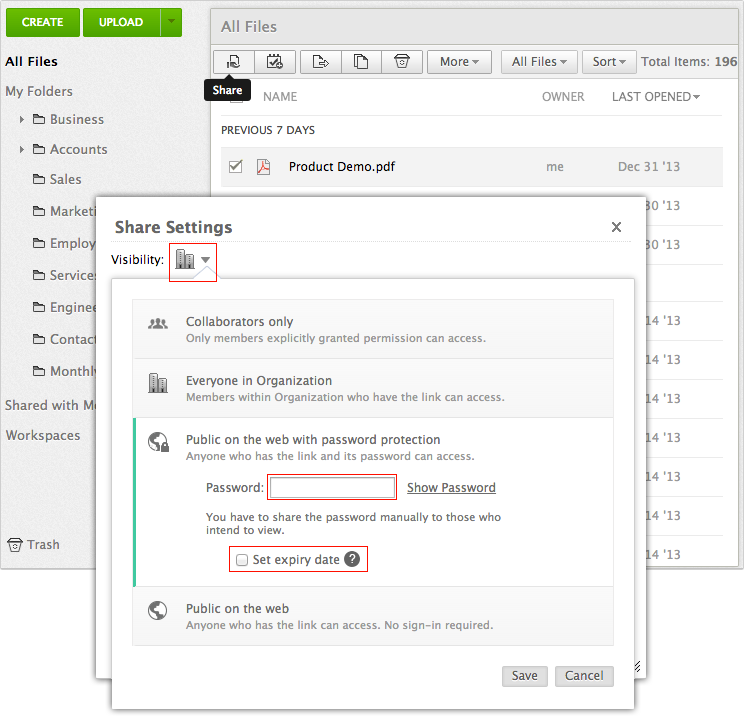Sort by Last Opened column header
Viewport: 744px width, 716px height.
pyautogui.click(x=655, y=97)
